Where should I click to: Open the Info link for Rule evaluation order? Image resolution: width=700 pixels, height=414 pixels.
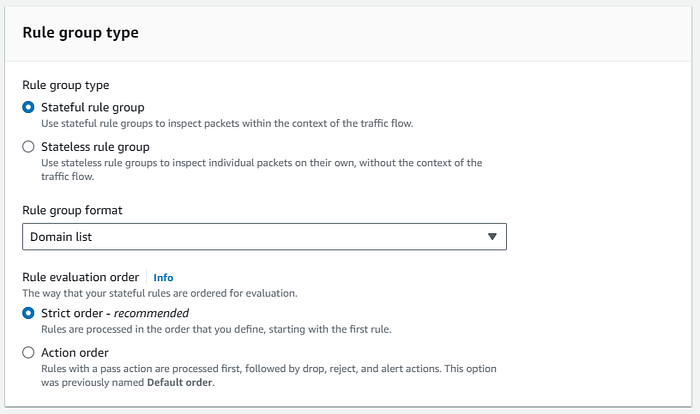pyautogui.click(x=163, y=277)
